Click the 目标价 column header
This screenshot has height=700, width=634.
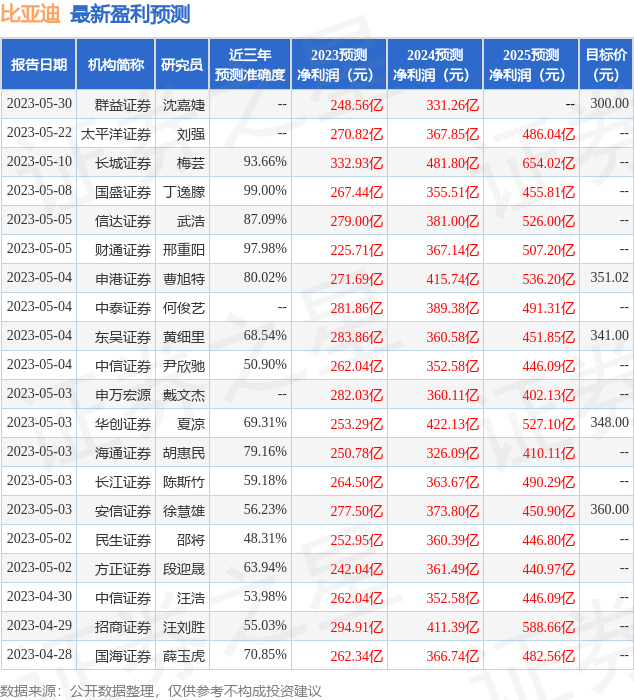pyautogui.click(x=606, y=64)
